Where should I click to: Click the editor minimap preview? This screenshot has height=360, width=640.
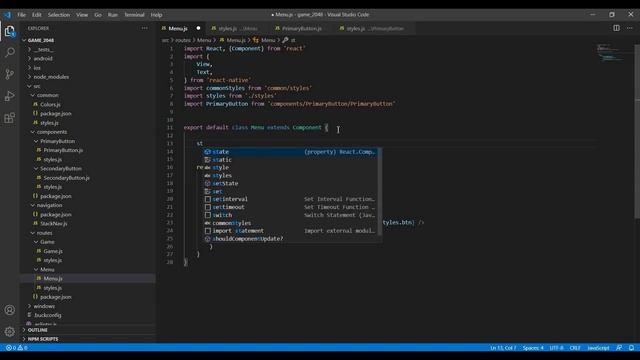(x=611, y=53)
